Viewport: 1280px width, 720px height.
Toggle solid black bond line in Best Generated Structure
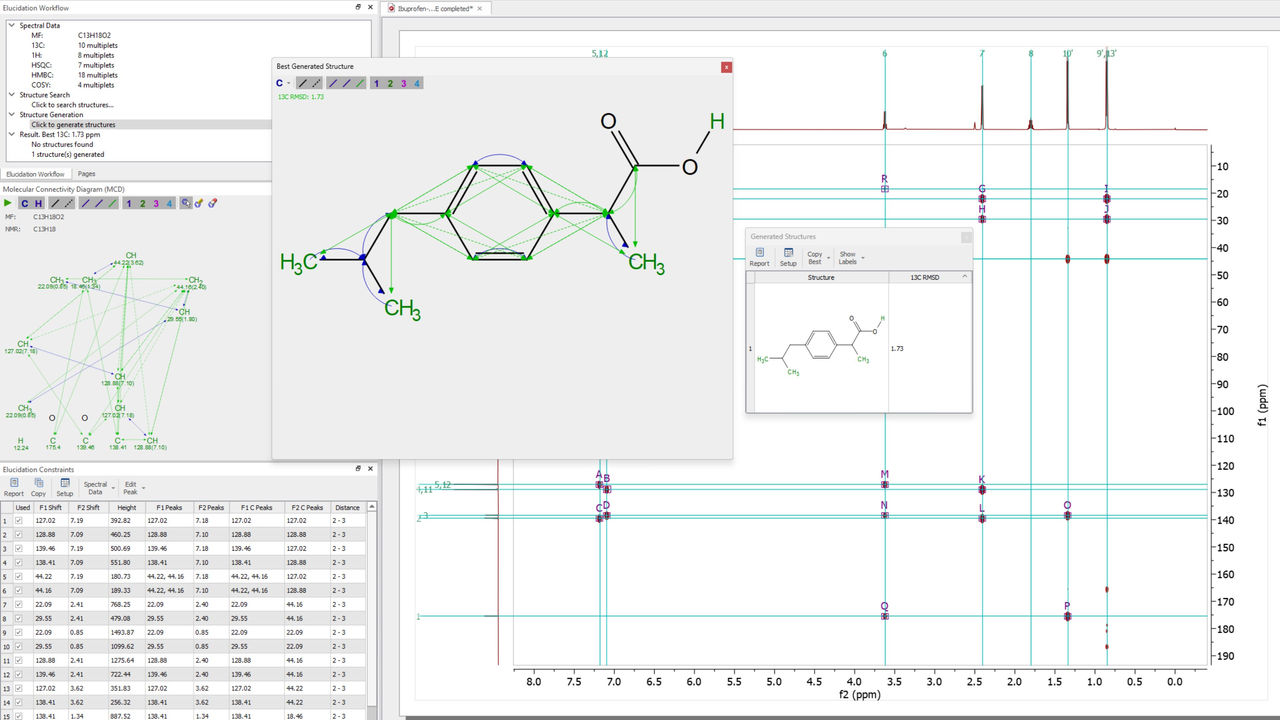click(x=304, y=83)
